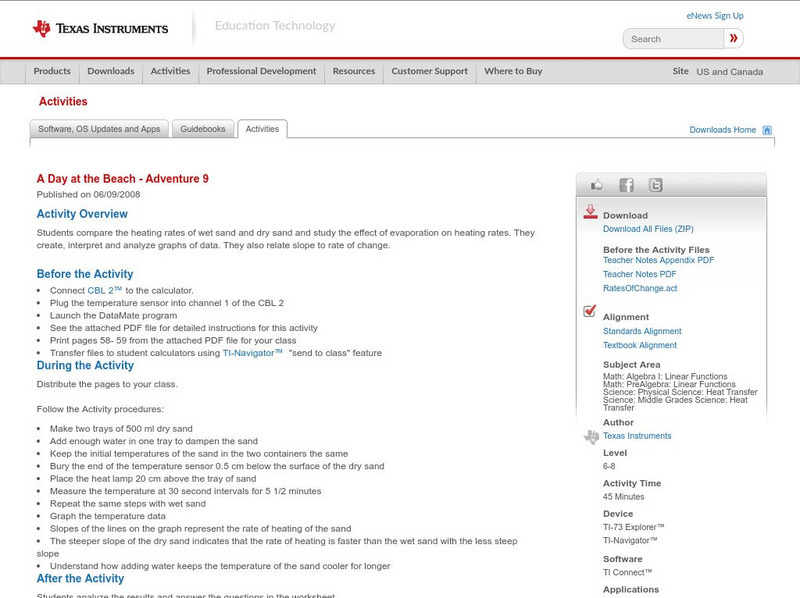800x598 pixels.
Task: Click the Subject Area label
Action: click(x=632, y=365)
